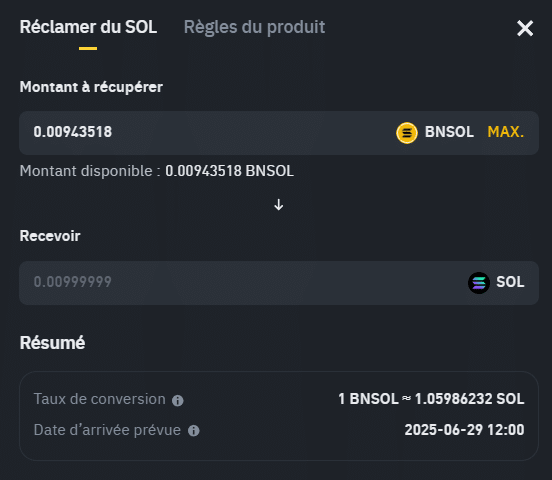
Task: Switch to the Règles du produit tab
Action: pyautogui.click(x=254, y=27)
